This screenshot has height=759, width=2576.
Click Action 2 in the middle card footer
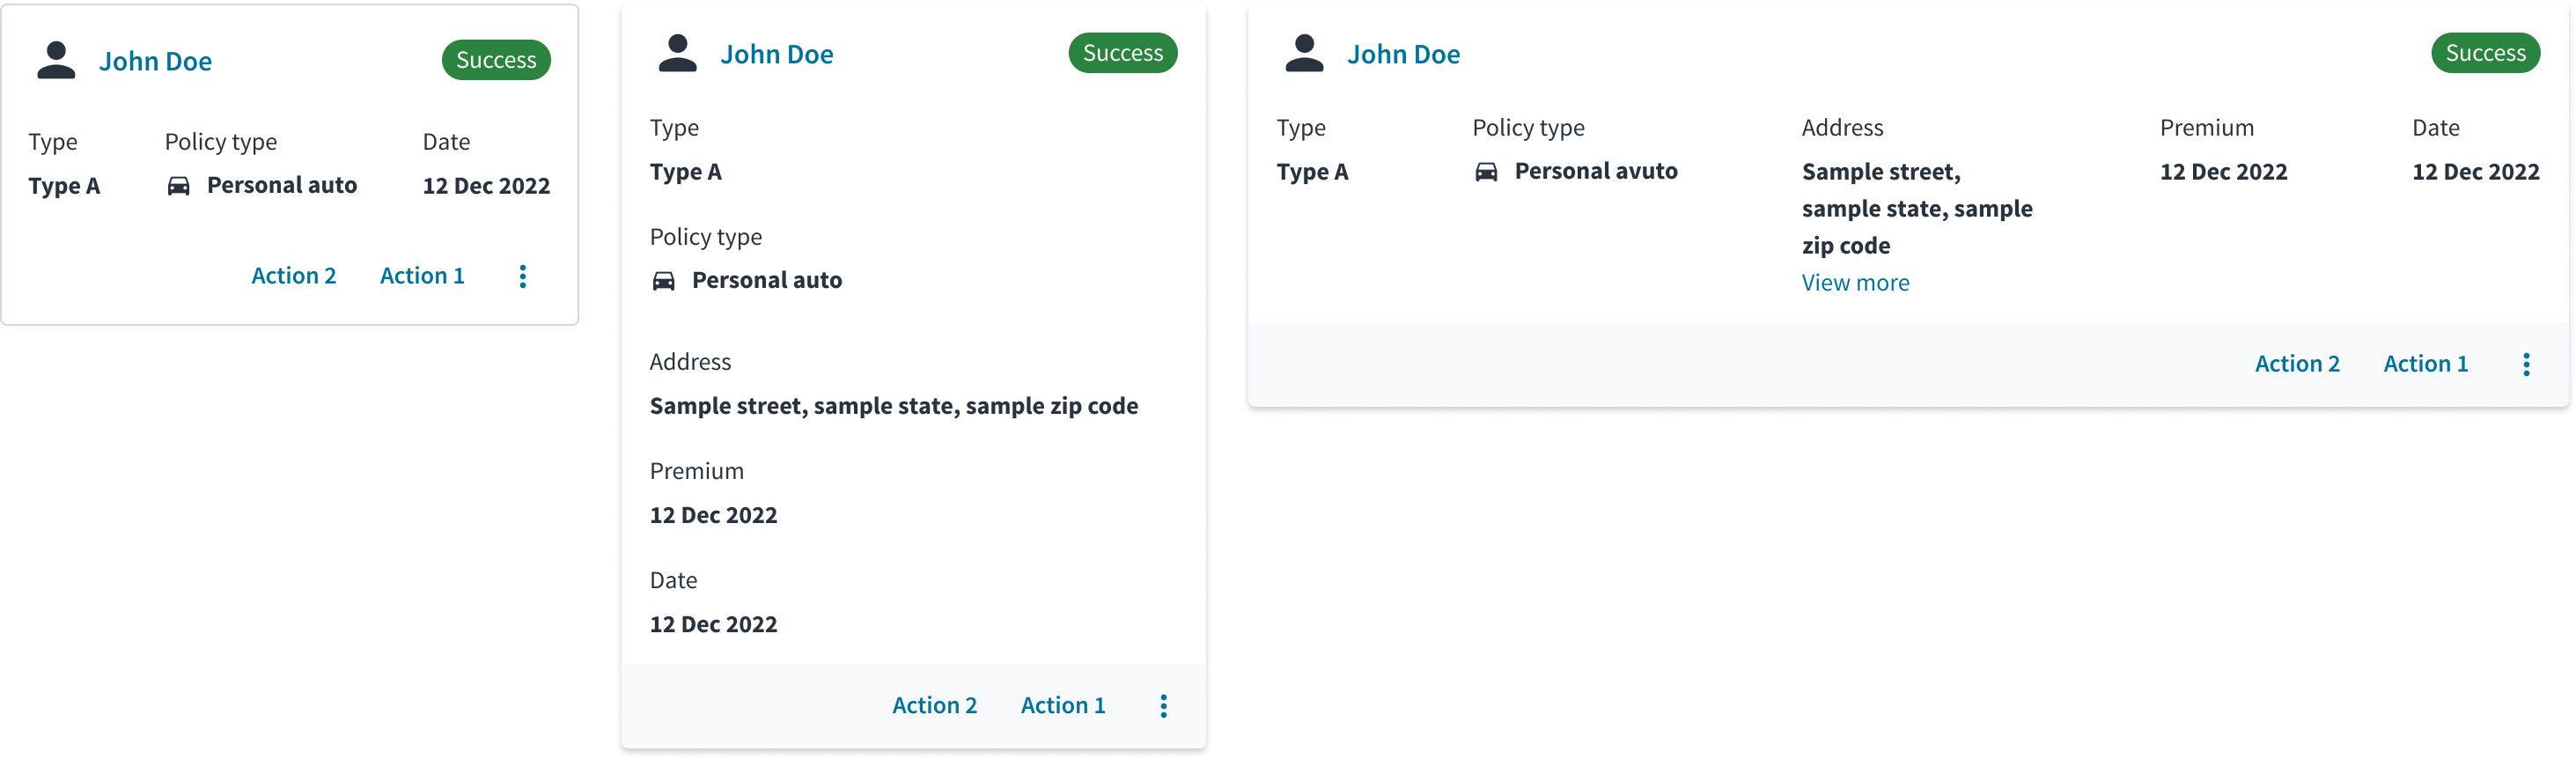tap(934, 706)
